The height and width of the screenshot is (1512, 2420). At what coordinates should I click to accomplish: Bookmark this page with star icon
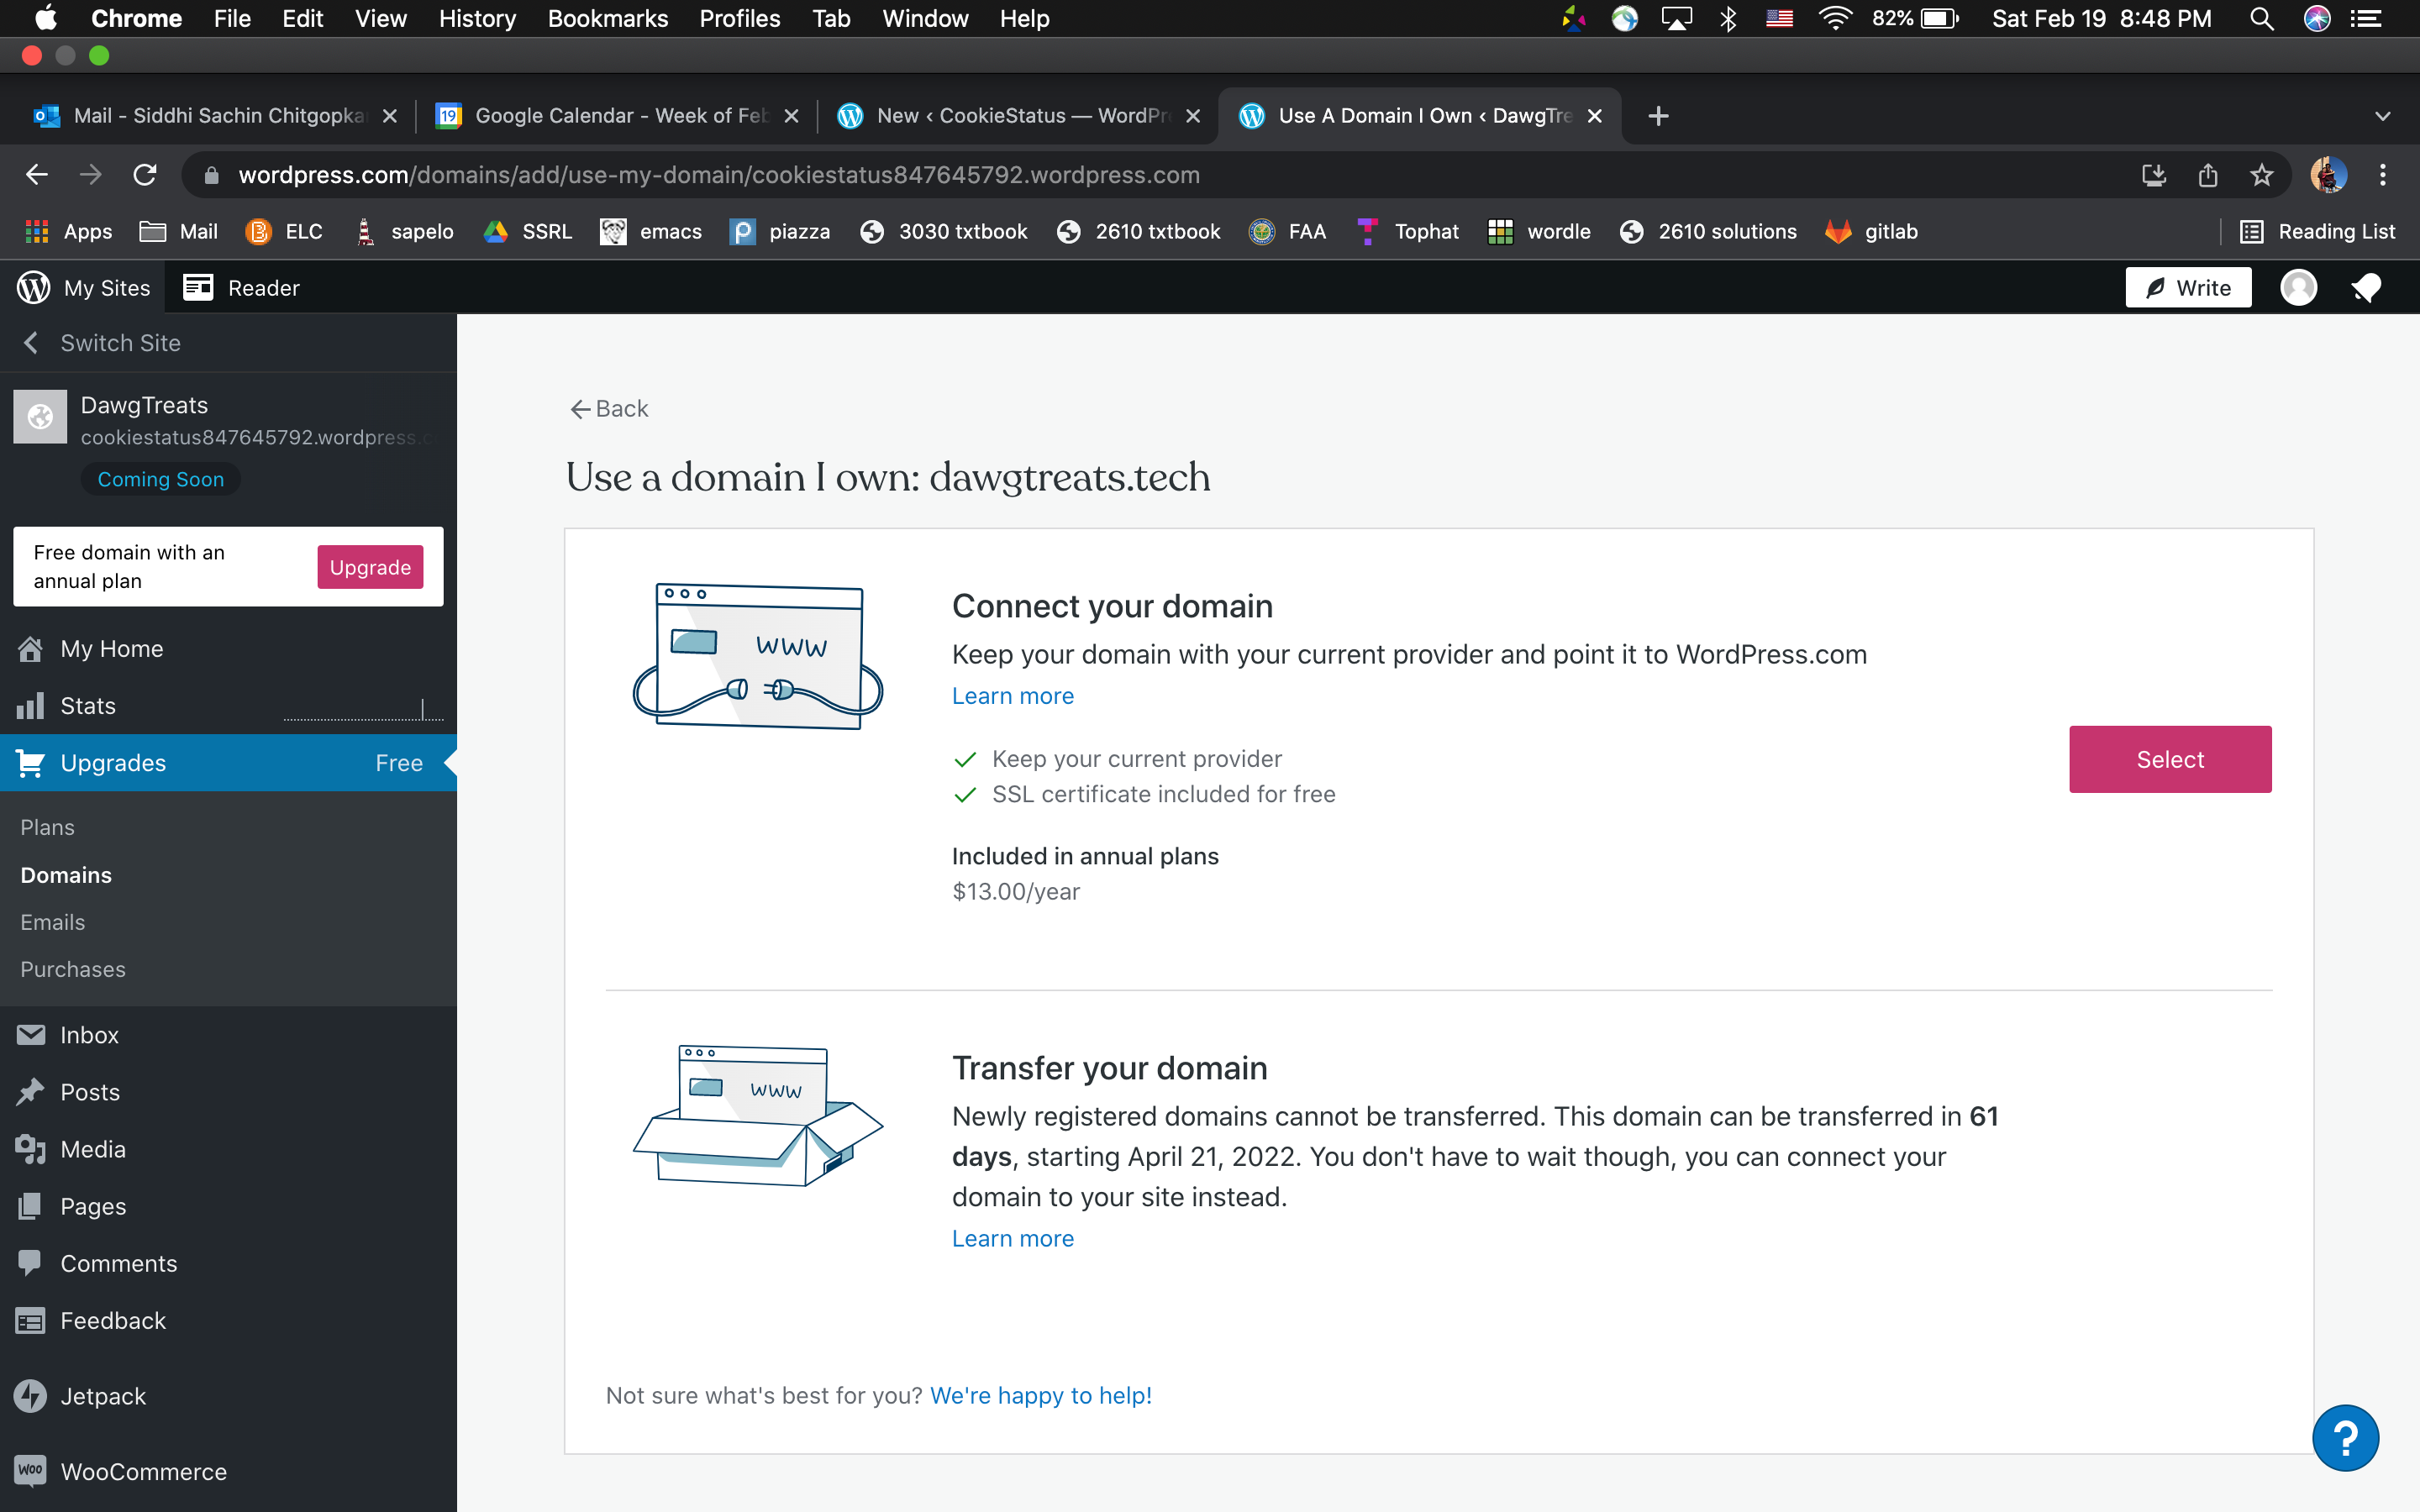[2261, 175]
